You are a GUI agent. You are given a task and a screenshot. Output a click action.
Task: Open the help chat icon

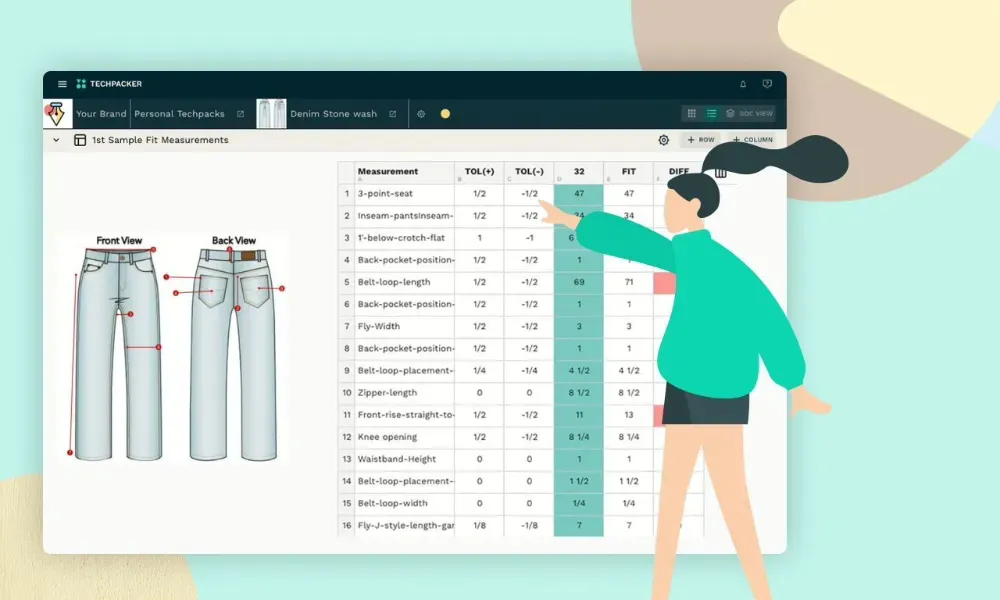(x=767, y=84)
